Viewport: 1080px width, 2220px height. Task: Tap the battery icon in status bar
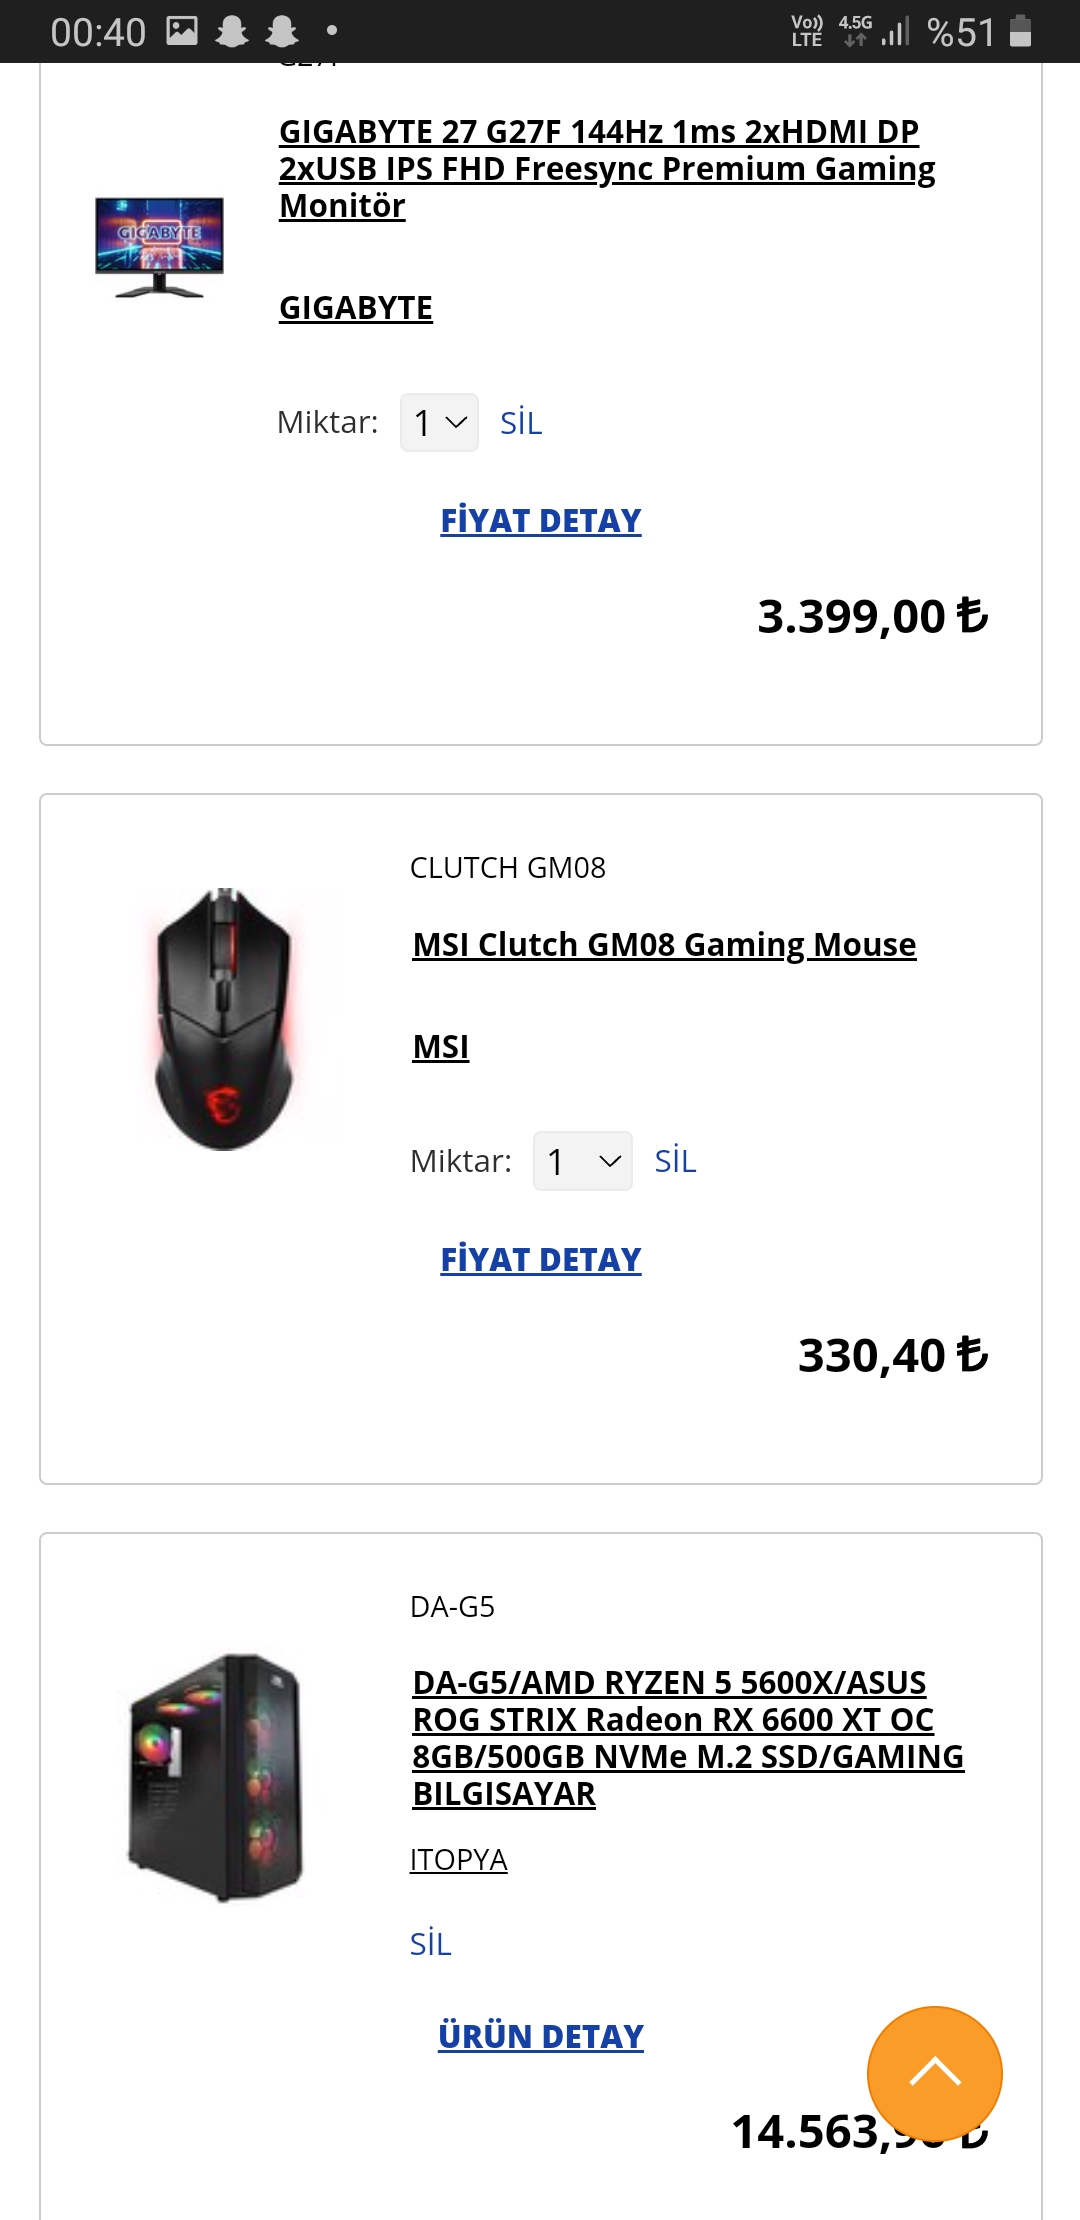point(1020,31)
